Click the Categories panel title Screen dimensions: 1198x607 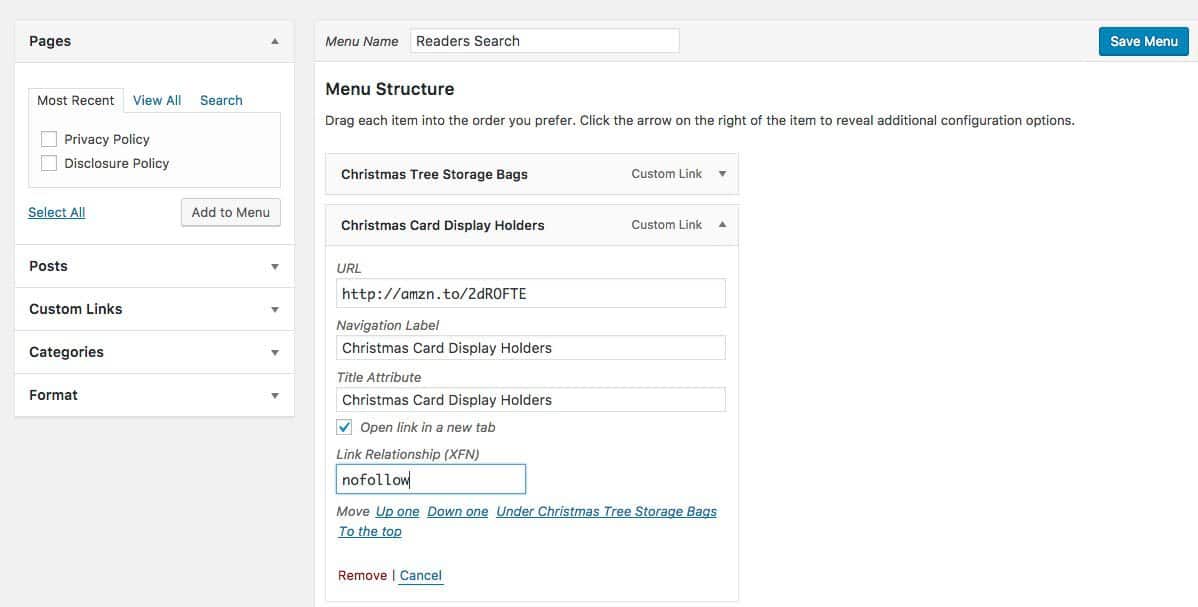pyautogui.click(x=66, y=352)
